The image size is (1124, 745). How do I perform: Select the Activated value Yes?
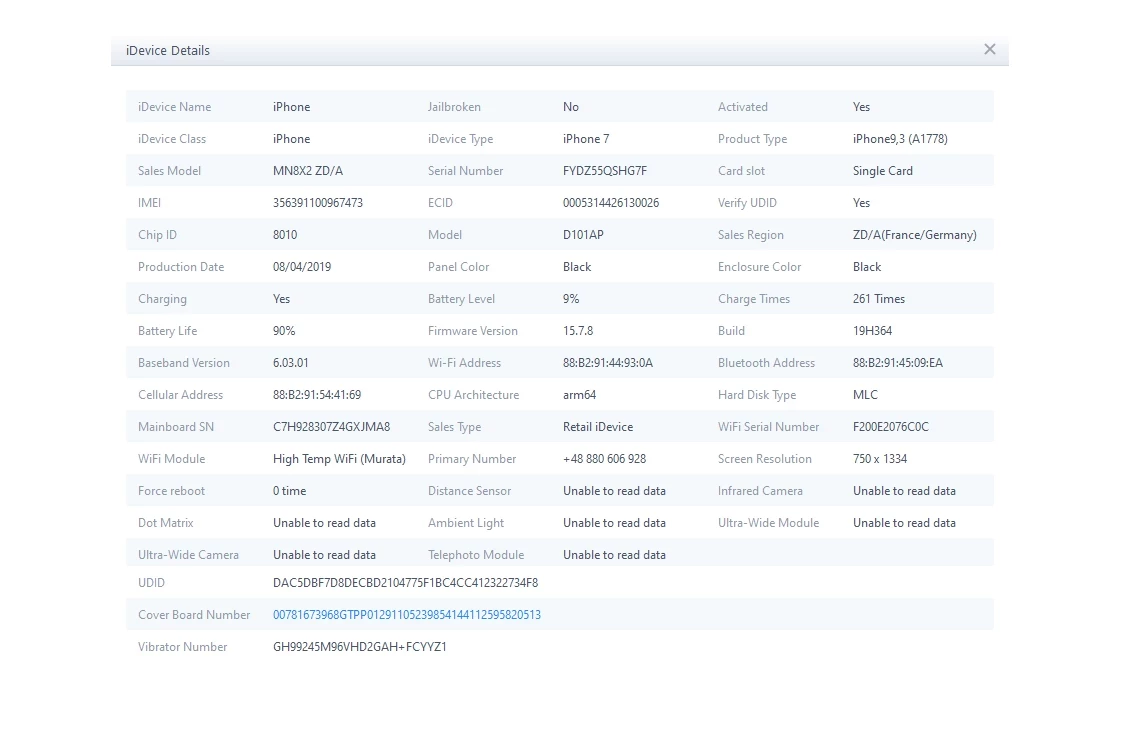tap(861, 107)
